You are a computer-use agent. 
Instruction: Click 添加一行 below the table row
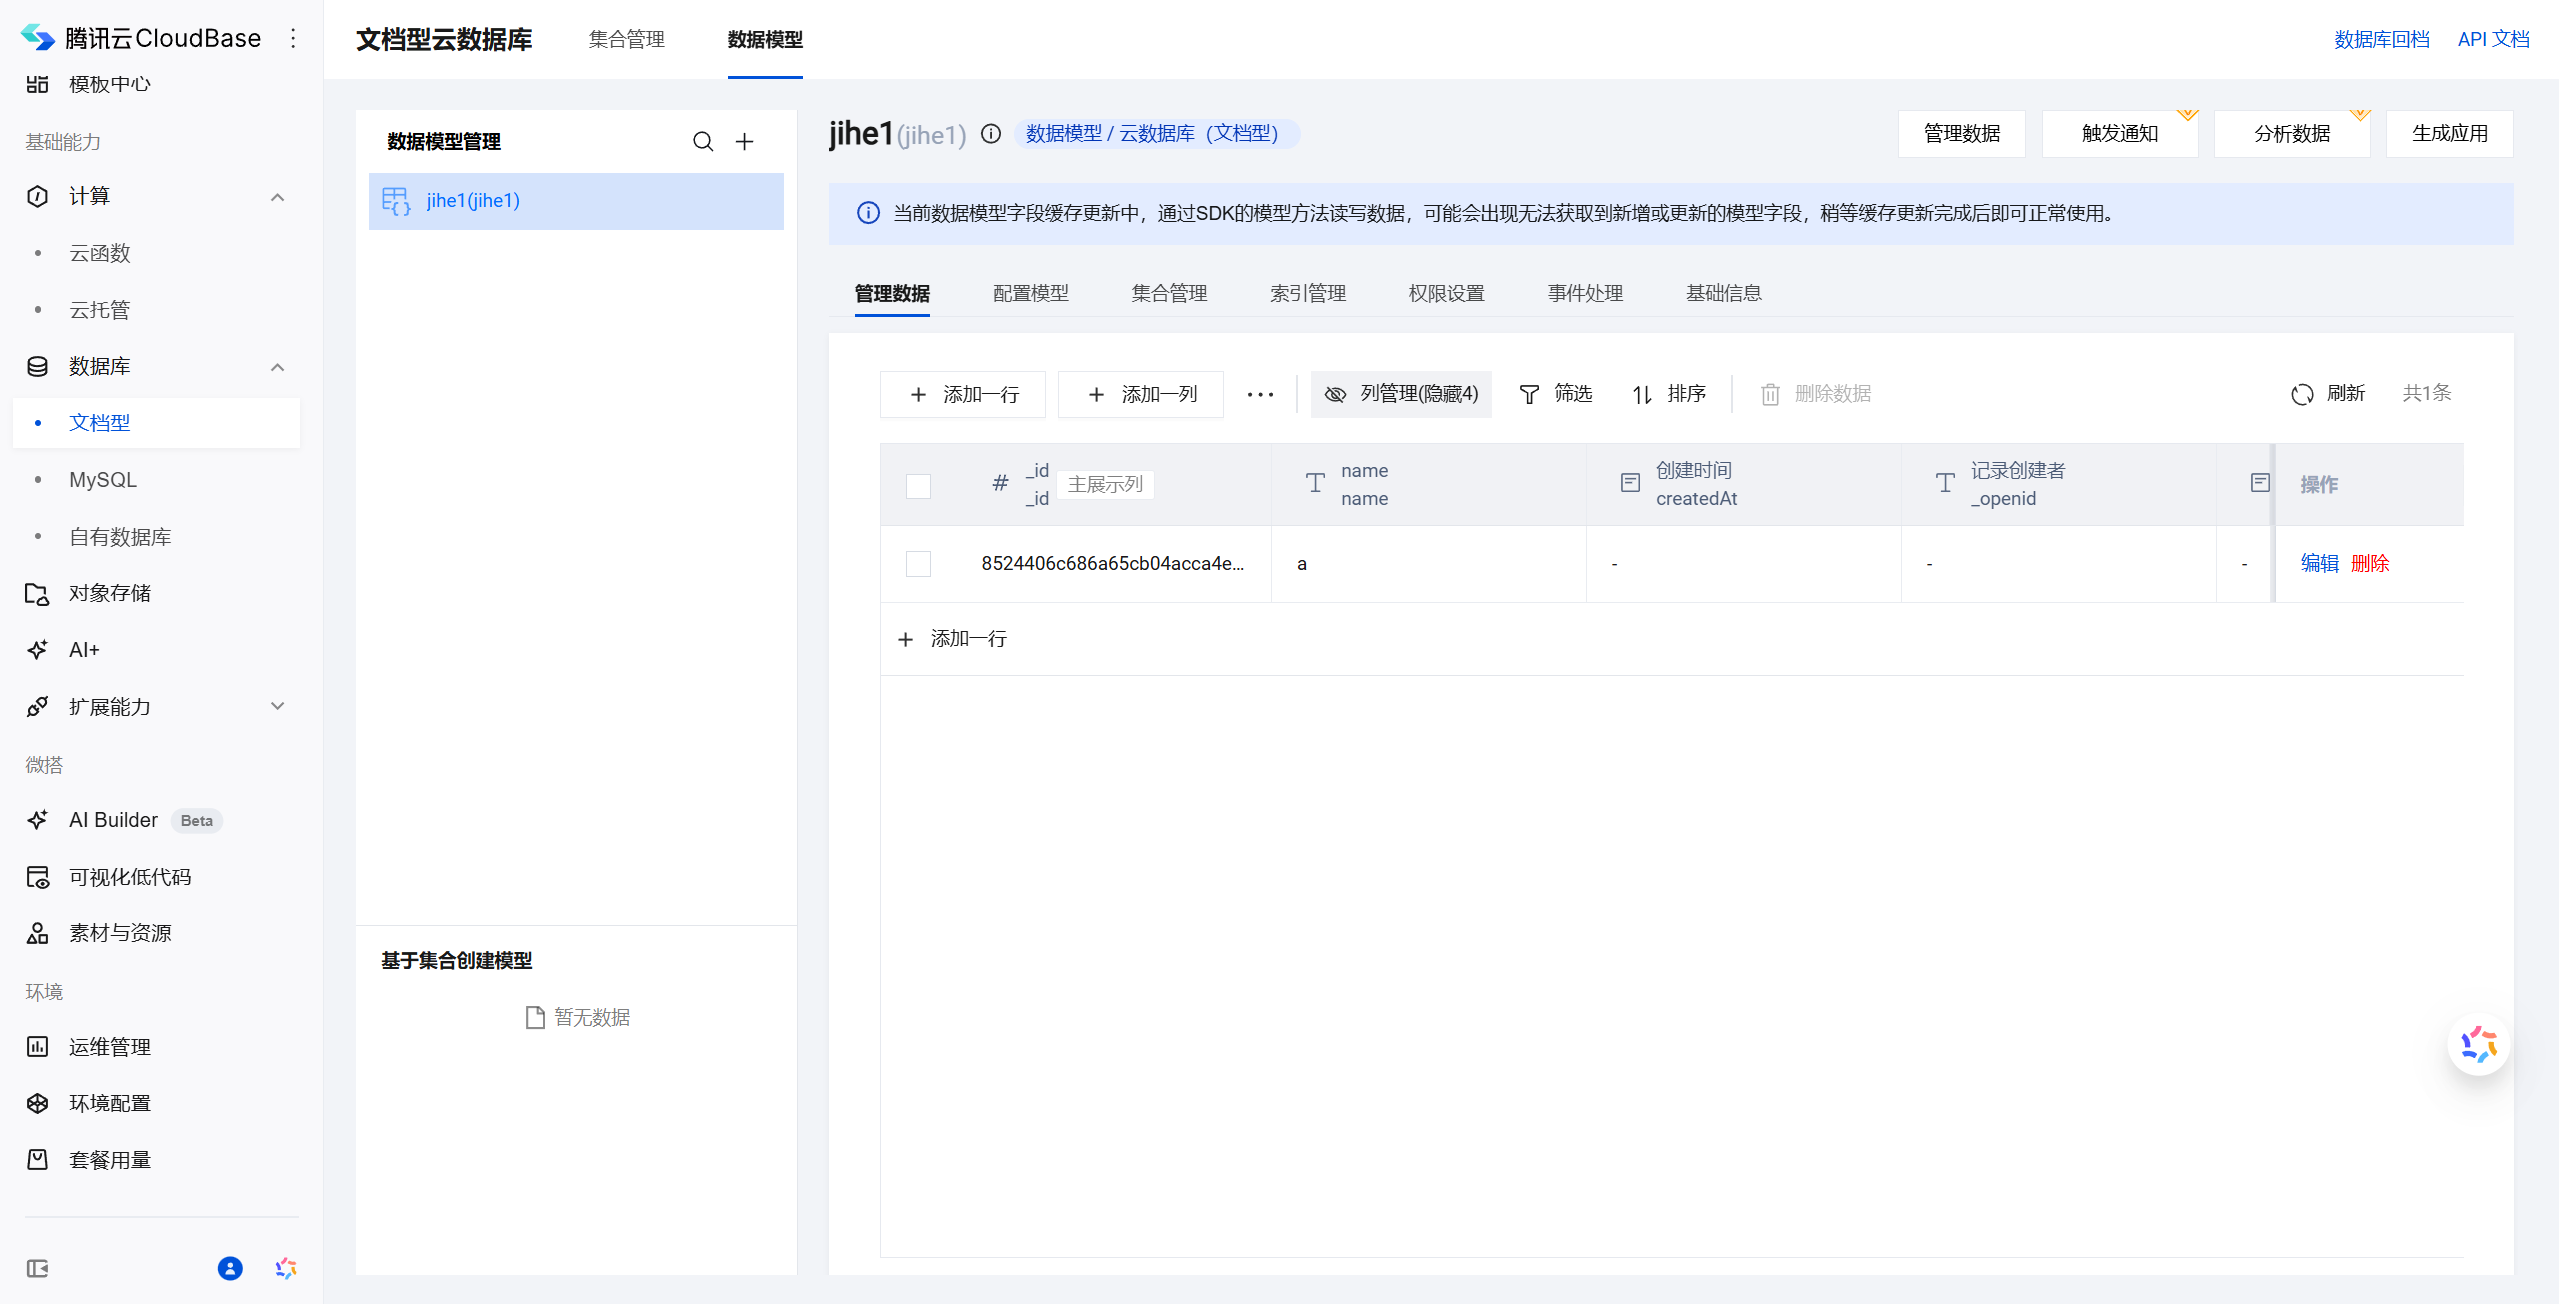(953, 639)
